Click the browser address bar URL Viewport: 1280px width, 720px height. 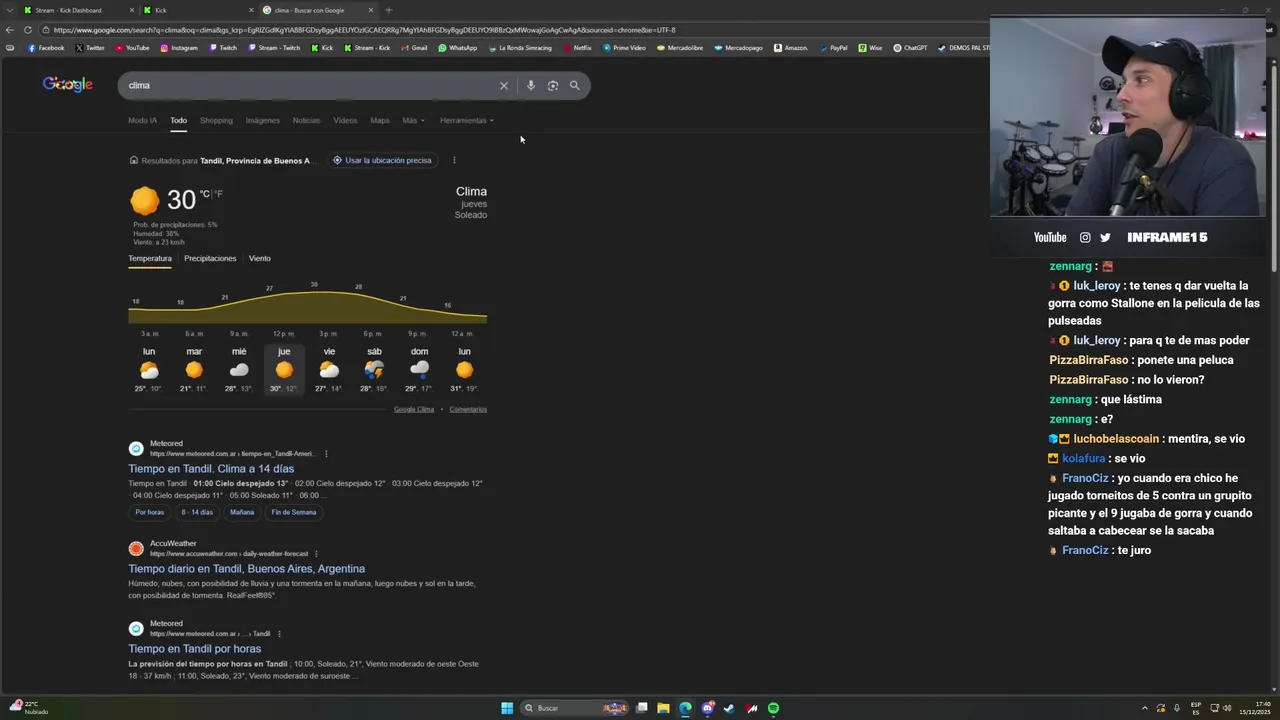[365, 30]
